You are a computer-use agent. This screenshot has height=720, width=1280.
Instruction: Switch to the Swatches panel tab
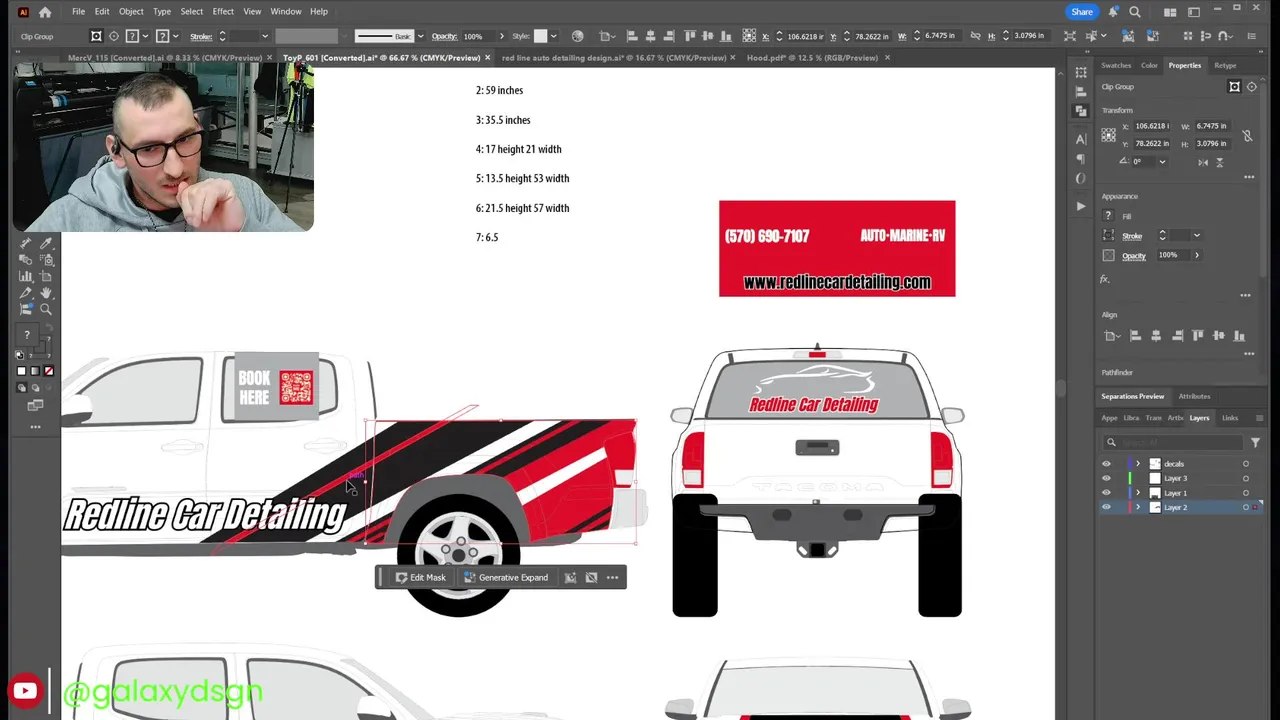[1116, 66]
